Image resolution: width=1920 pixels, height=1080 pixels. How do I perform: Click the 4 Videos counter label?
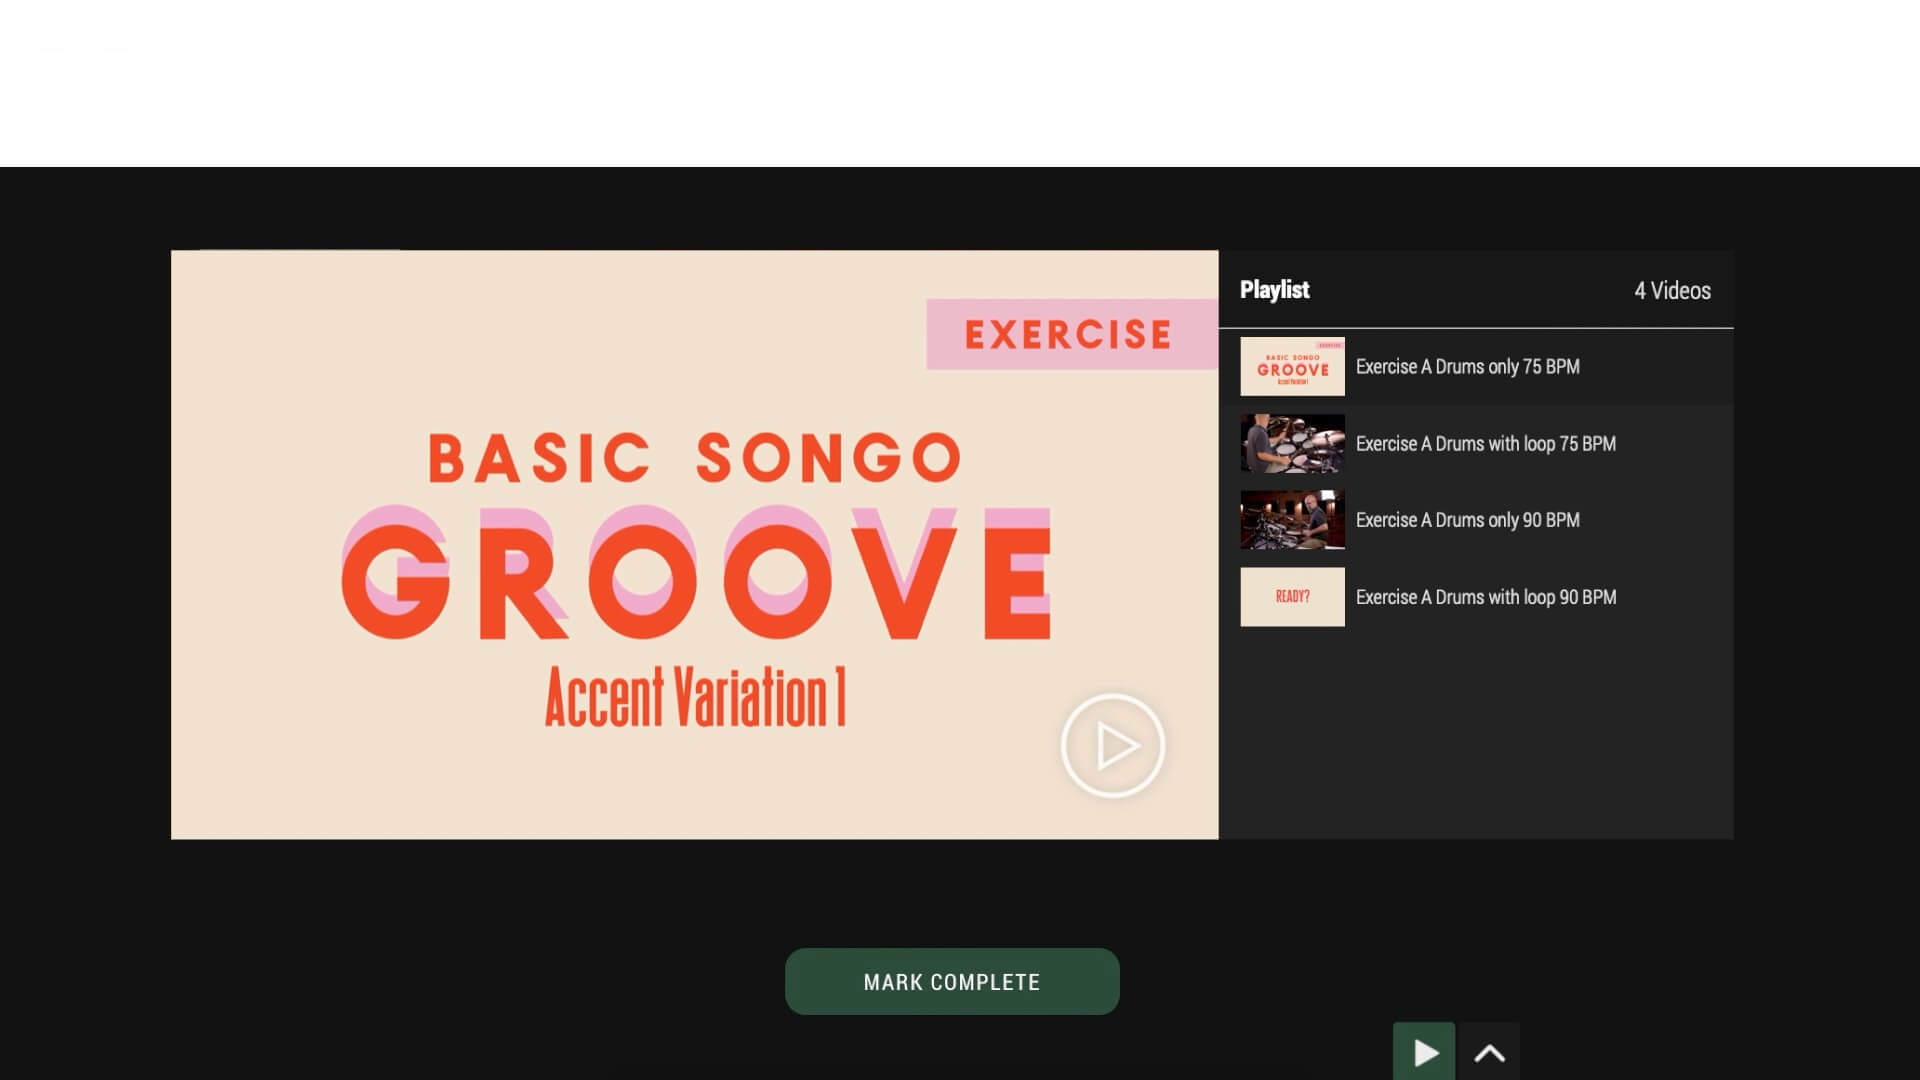tap(1672, 290)
